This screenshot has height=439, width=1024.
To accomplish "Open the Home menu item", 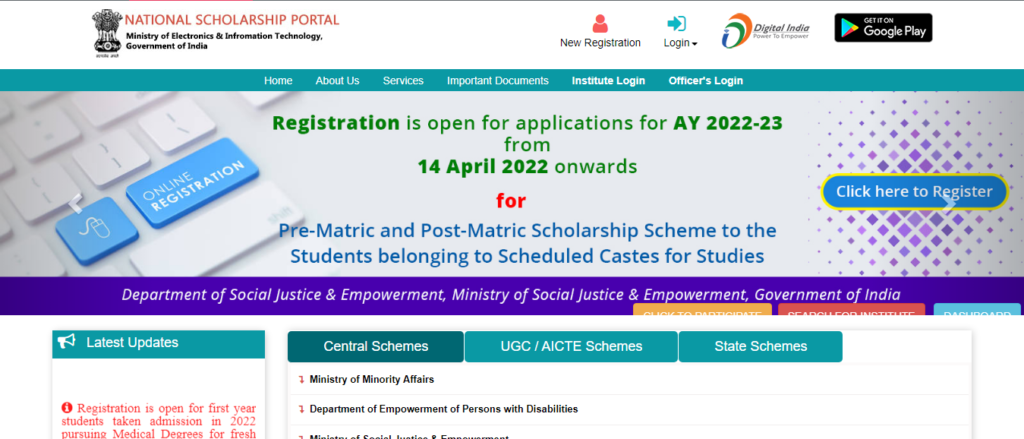I will pyautogui.click(x=278, y=81).
